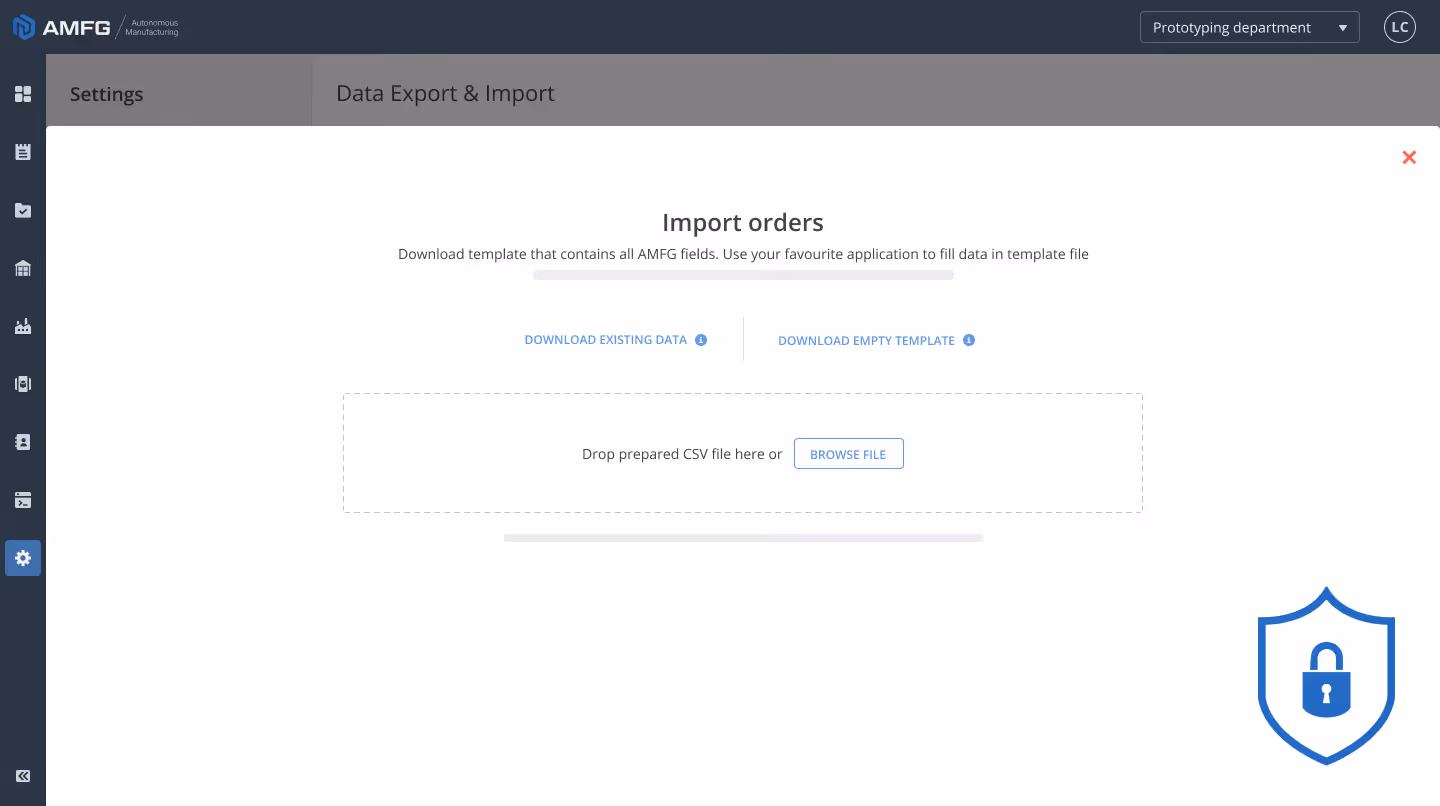Click the Browse File button
This screenshot has height=806, width=1440.
pos(848,453)
